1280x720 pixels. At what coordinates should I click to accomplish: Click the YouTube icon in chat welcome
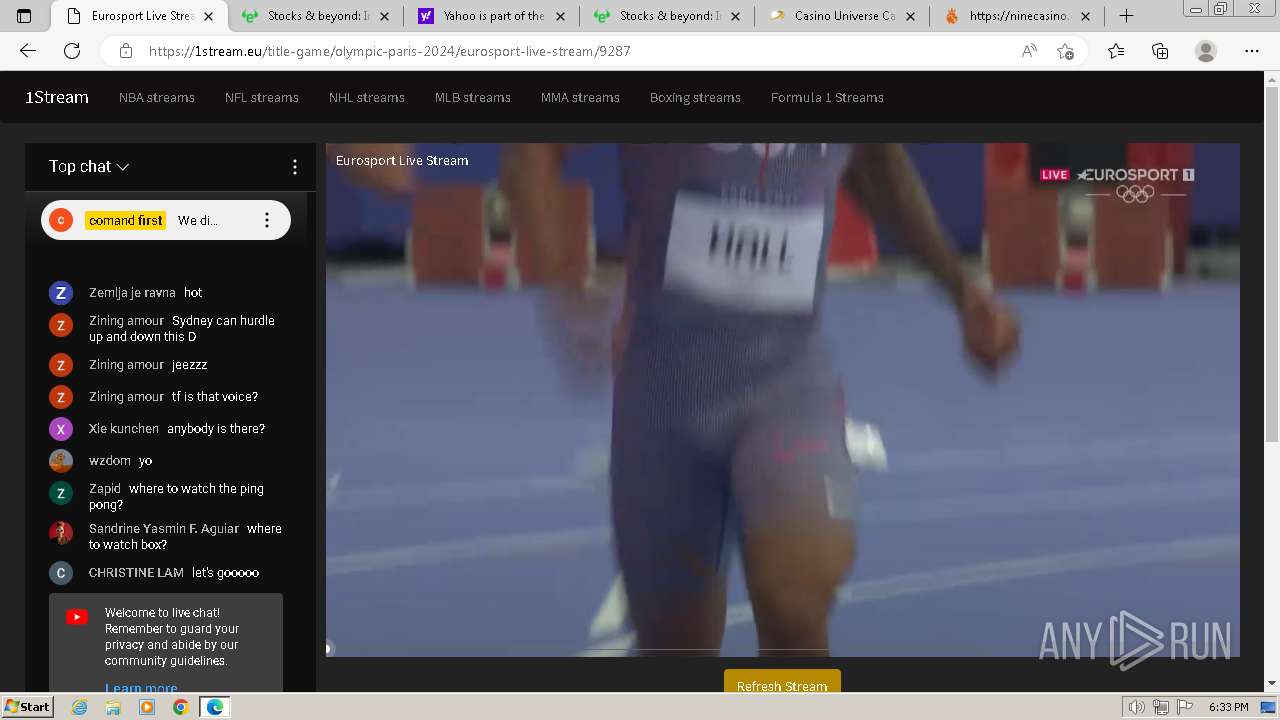coord(77,617)
